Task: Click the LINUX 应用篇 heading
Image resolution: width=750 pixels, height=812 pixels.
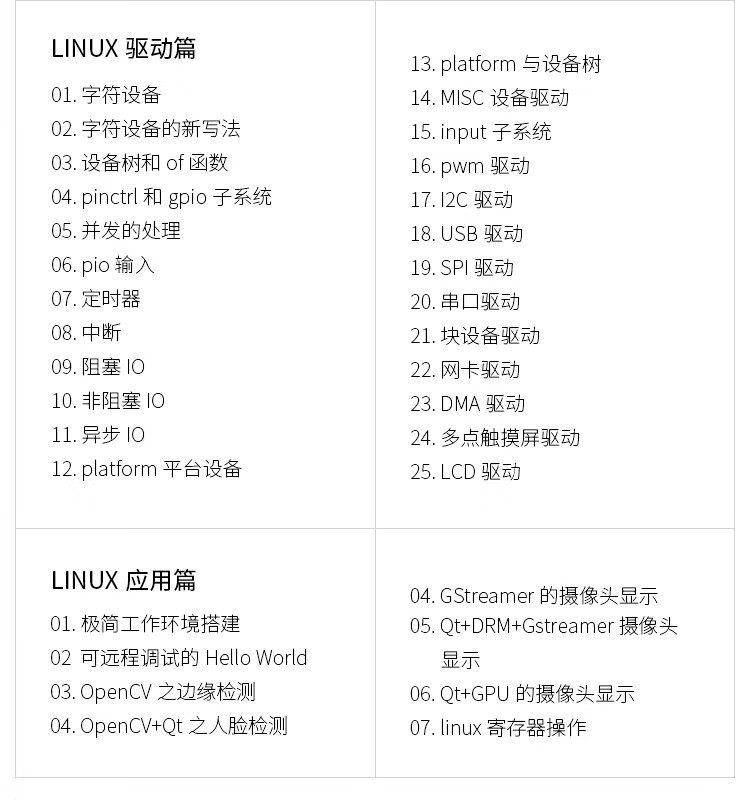Action: [x=124, y=581]
